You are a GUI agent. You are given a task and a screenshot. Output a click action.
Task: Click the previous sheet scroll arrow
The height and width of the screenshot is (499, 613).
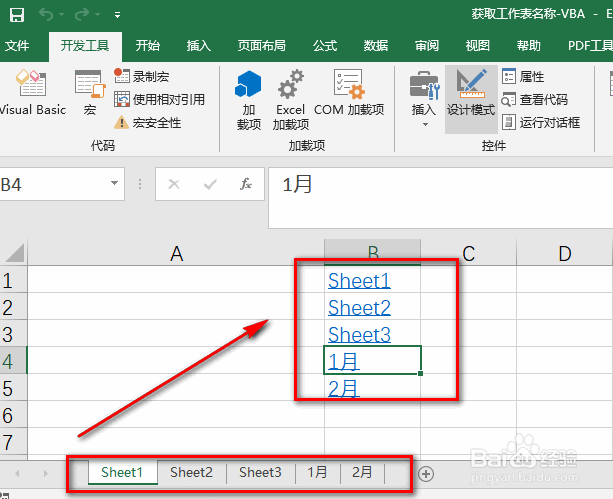(x=17, y=474)
